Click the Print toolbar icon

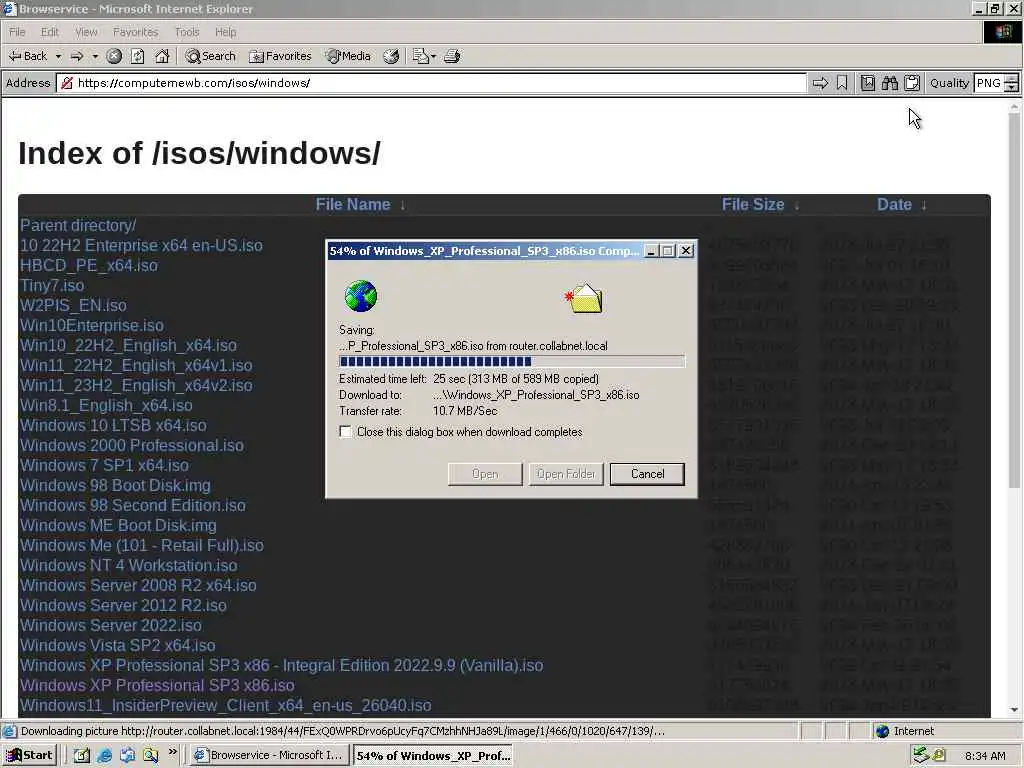click(x=452, y=56)
